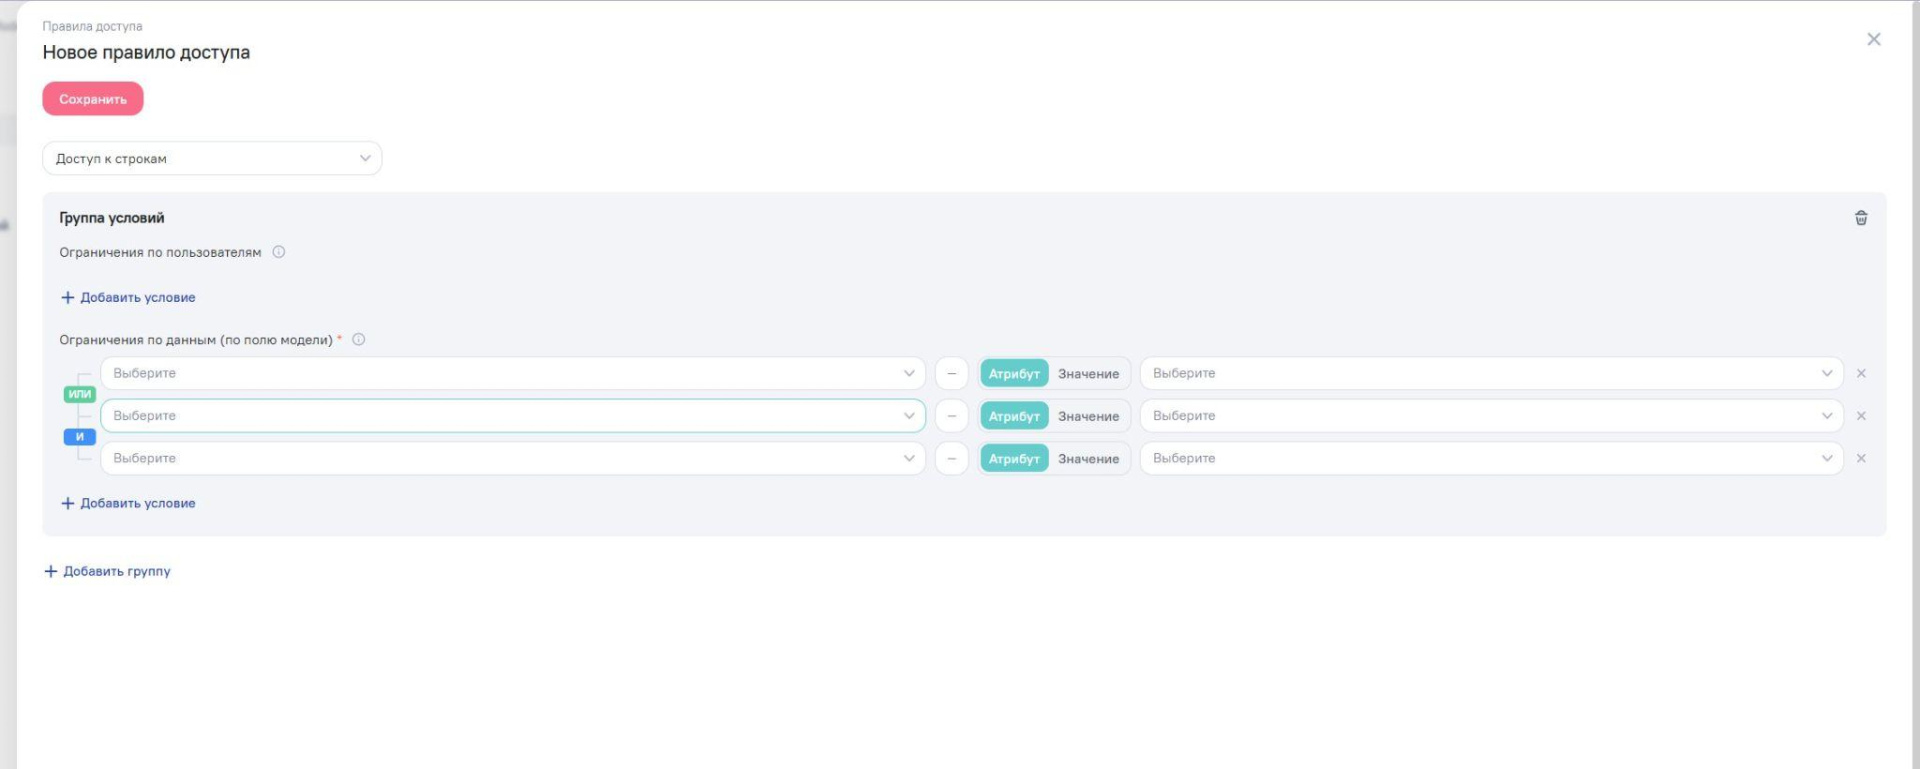The height and width of the screenshot is (769, 1920).
Task: Switch first row to Значение mode
Action: [x=1088, y=374]
